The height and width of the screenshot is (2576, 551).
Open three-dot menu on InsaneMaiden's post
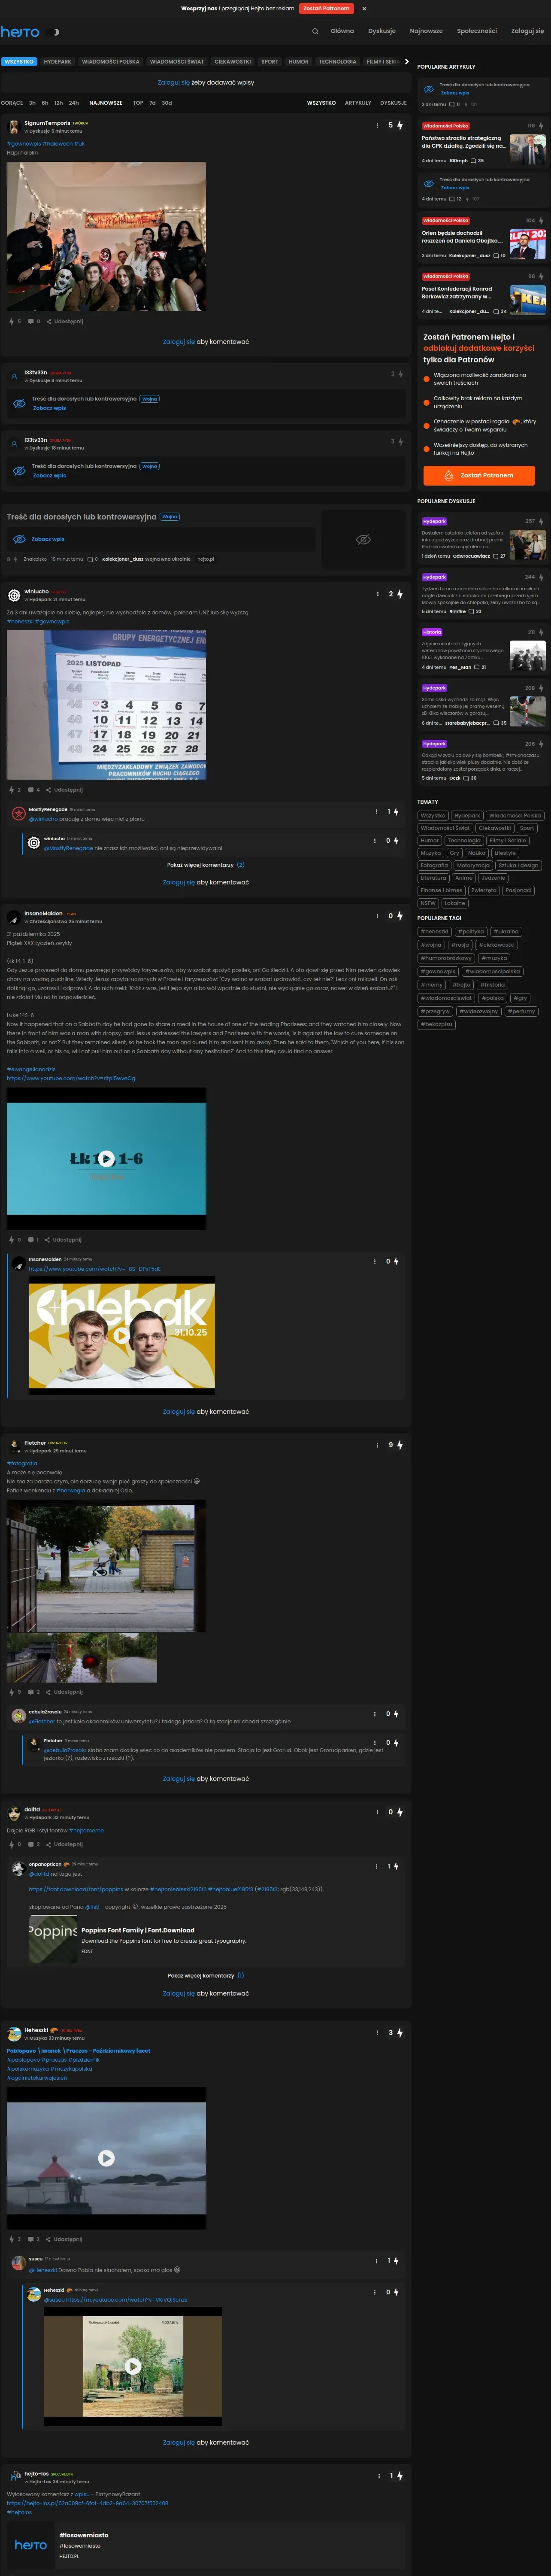pyautogui.click(x=377, y=916)
